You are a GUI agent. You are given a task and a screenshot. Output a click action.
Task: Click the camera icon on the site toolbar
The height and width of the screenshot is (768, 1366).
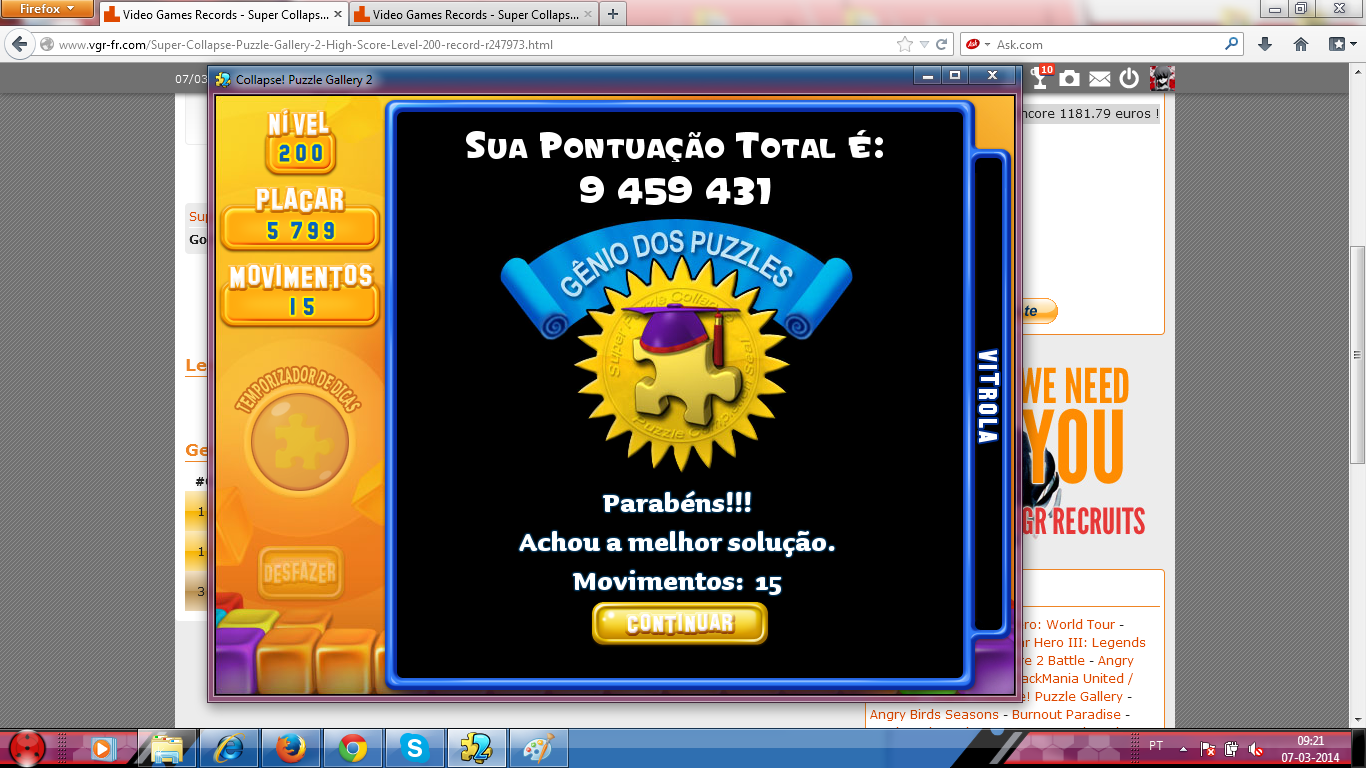(1070, 79)
